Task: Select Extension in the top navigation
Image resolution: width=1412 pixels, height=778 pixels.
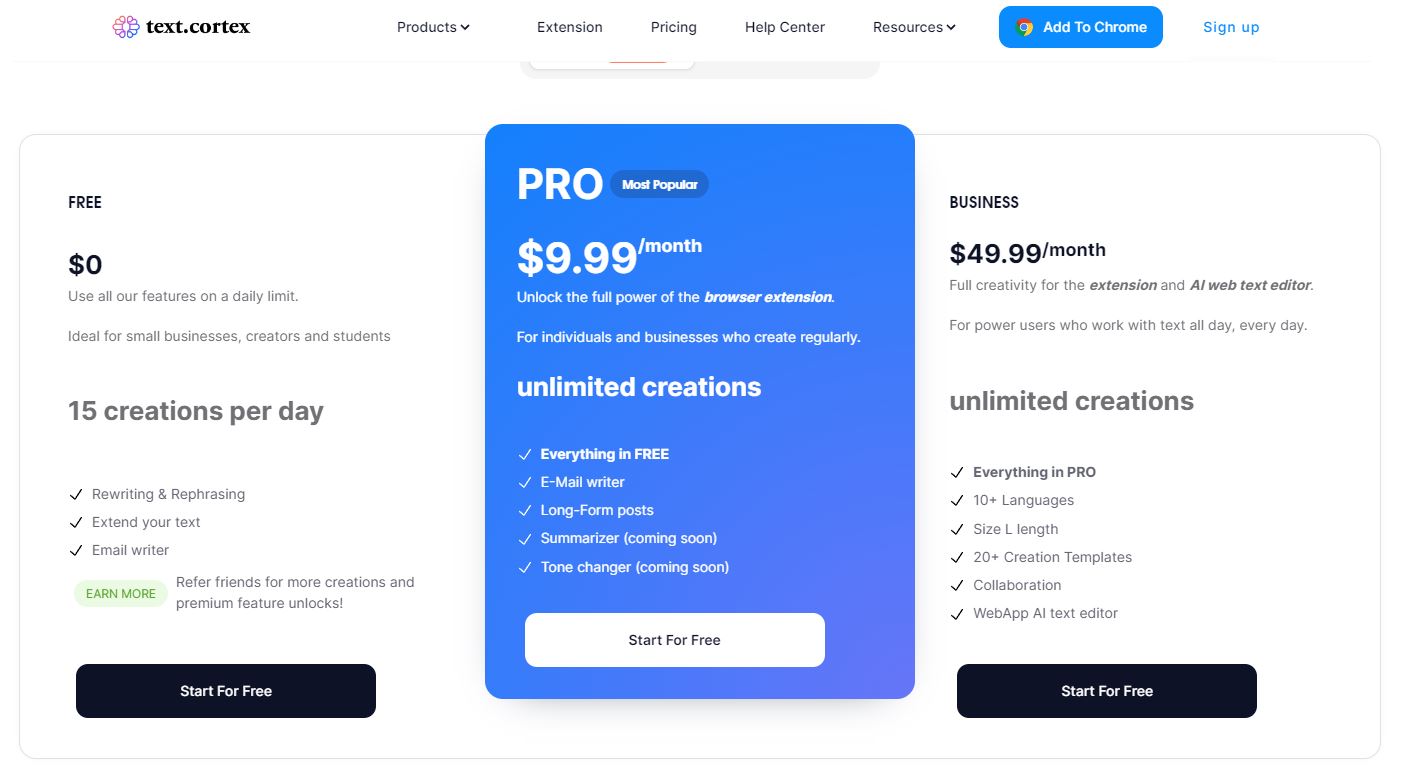Action: pos(569,27)
